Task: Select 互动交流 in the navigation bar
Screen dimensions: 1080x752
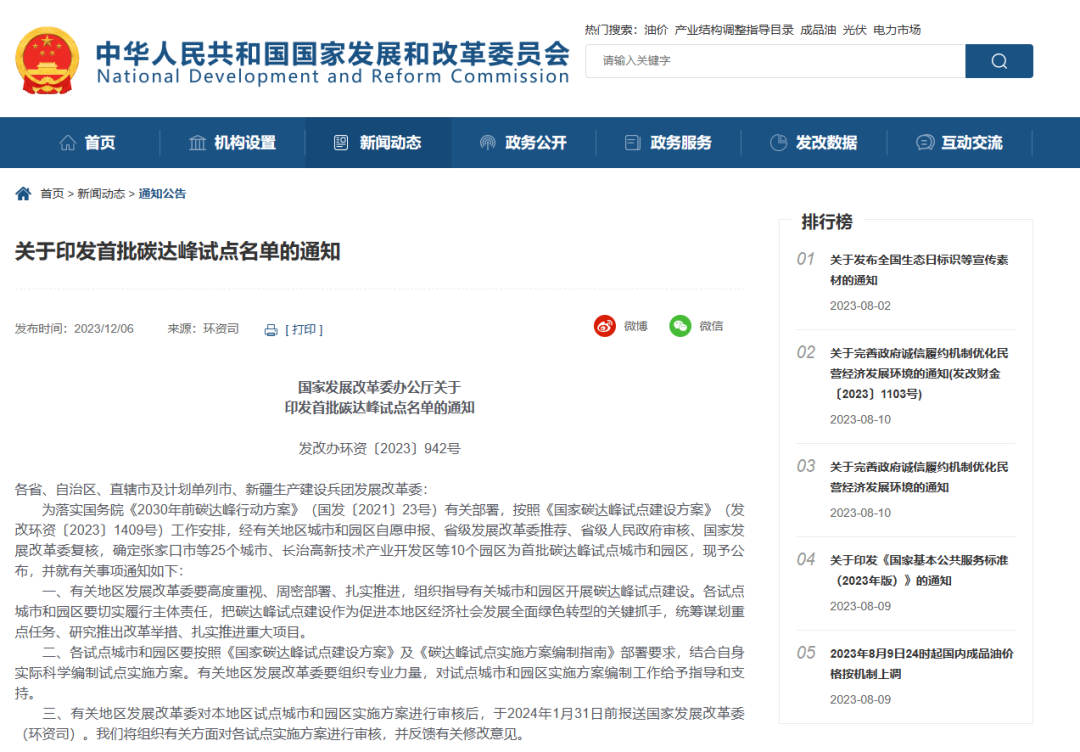Action: (x=959, y=143)
